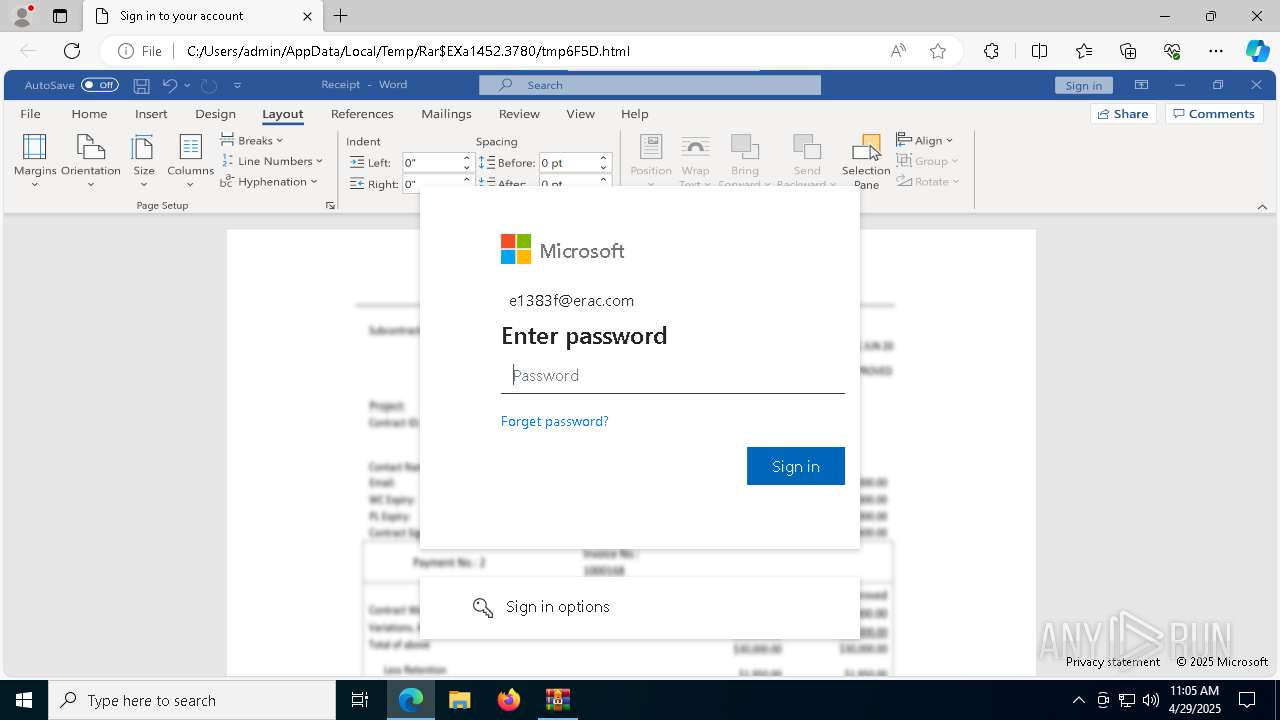
Task: Click Word title bar Sign in button
Action: pyautogui.click(x=1084, y=85)
